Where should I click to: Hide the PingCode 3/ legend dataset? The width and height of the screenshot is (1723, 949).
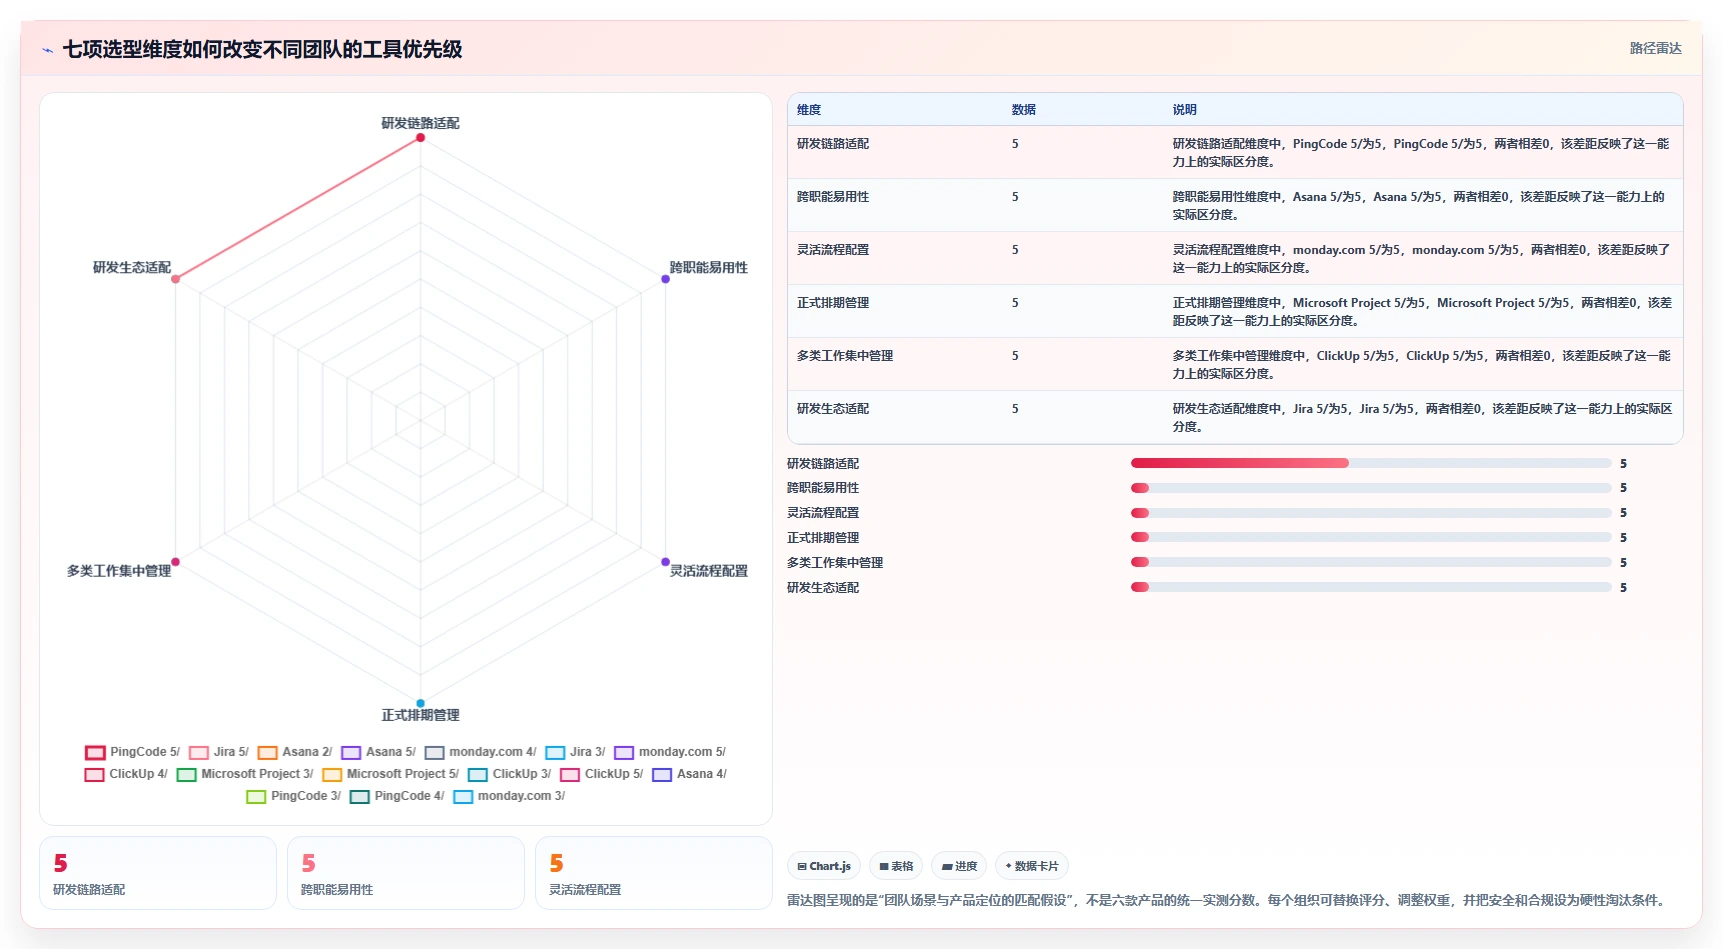tap(293, 796)
